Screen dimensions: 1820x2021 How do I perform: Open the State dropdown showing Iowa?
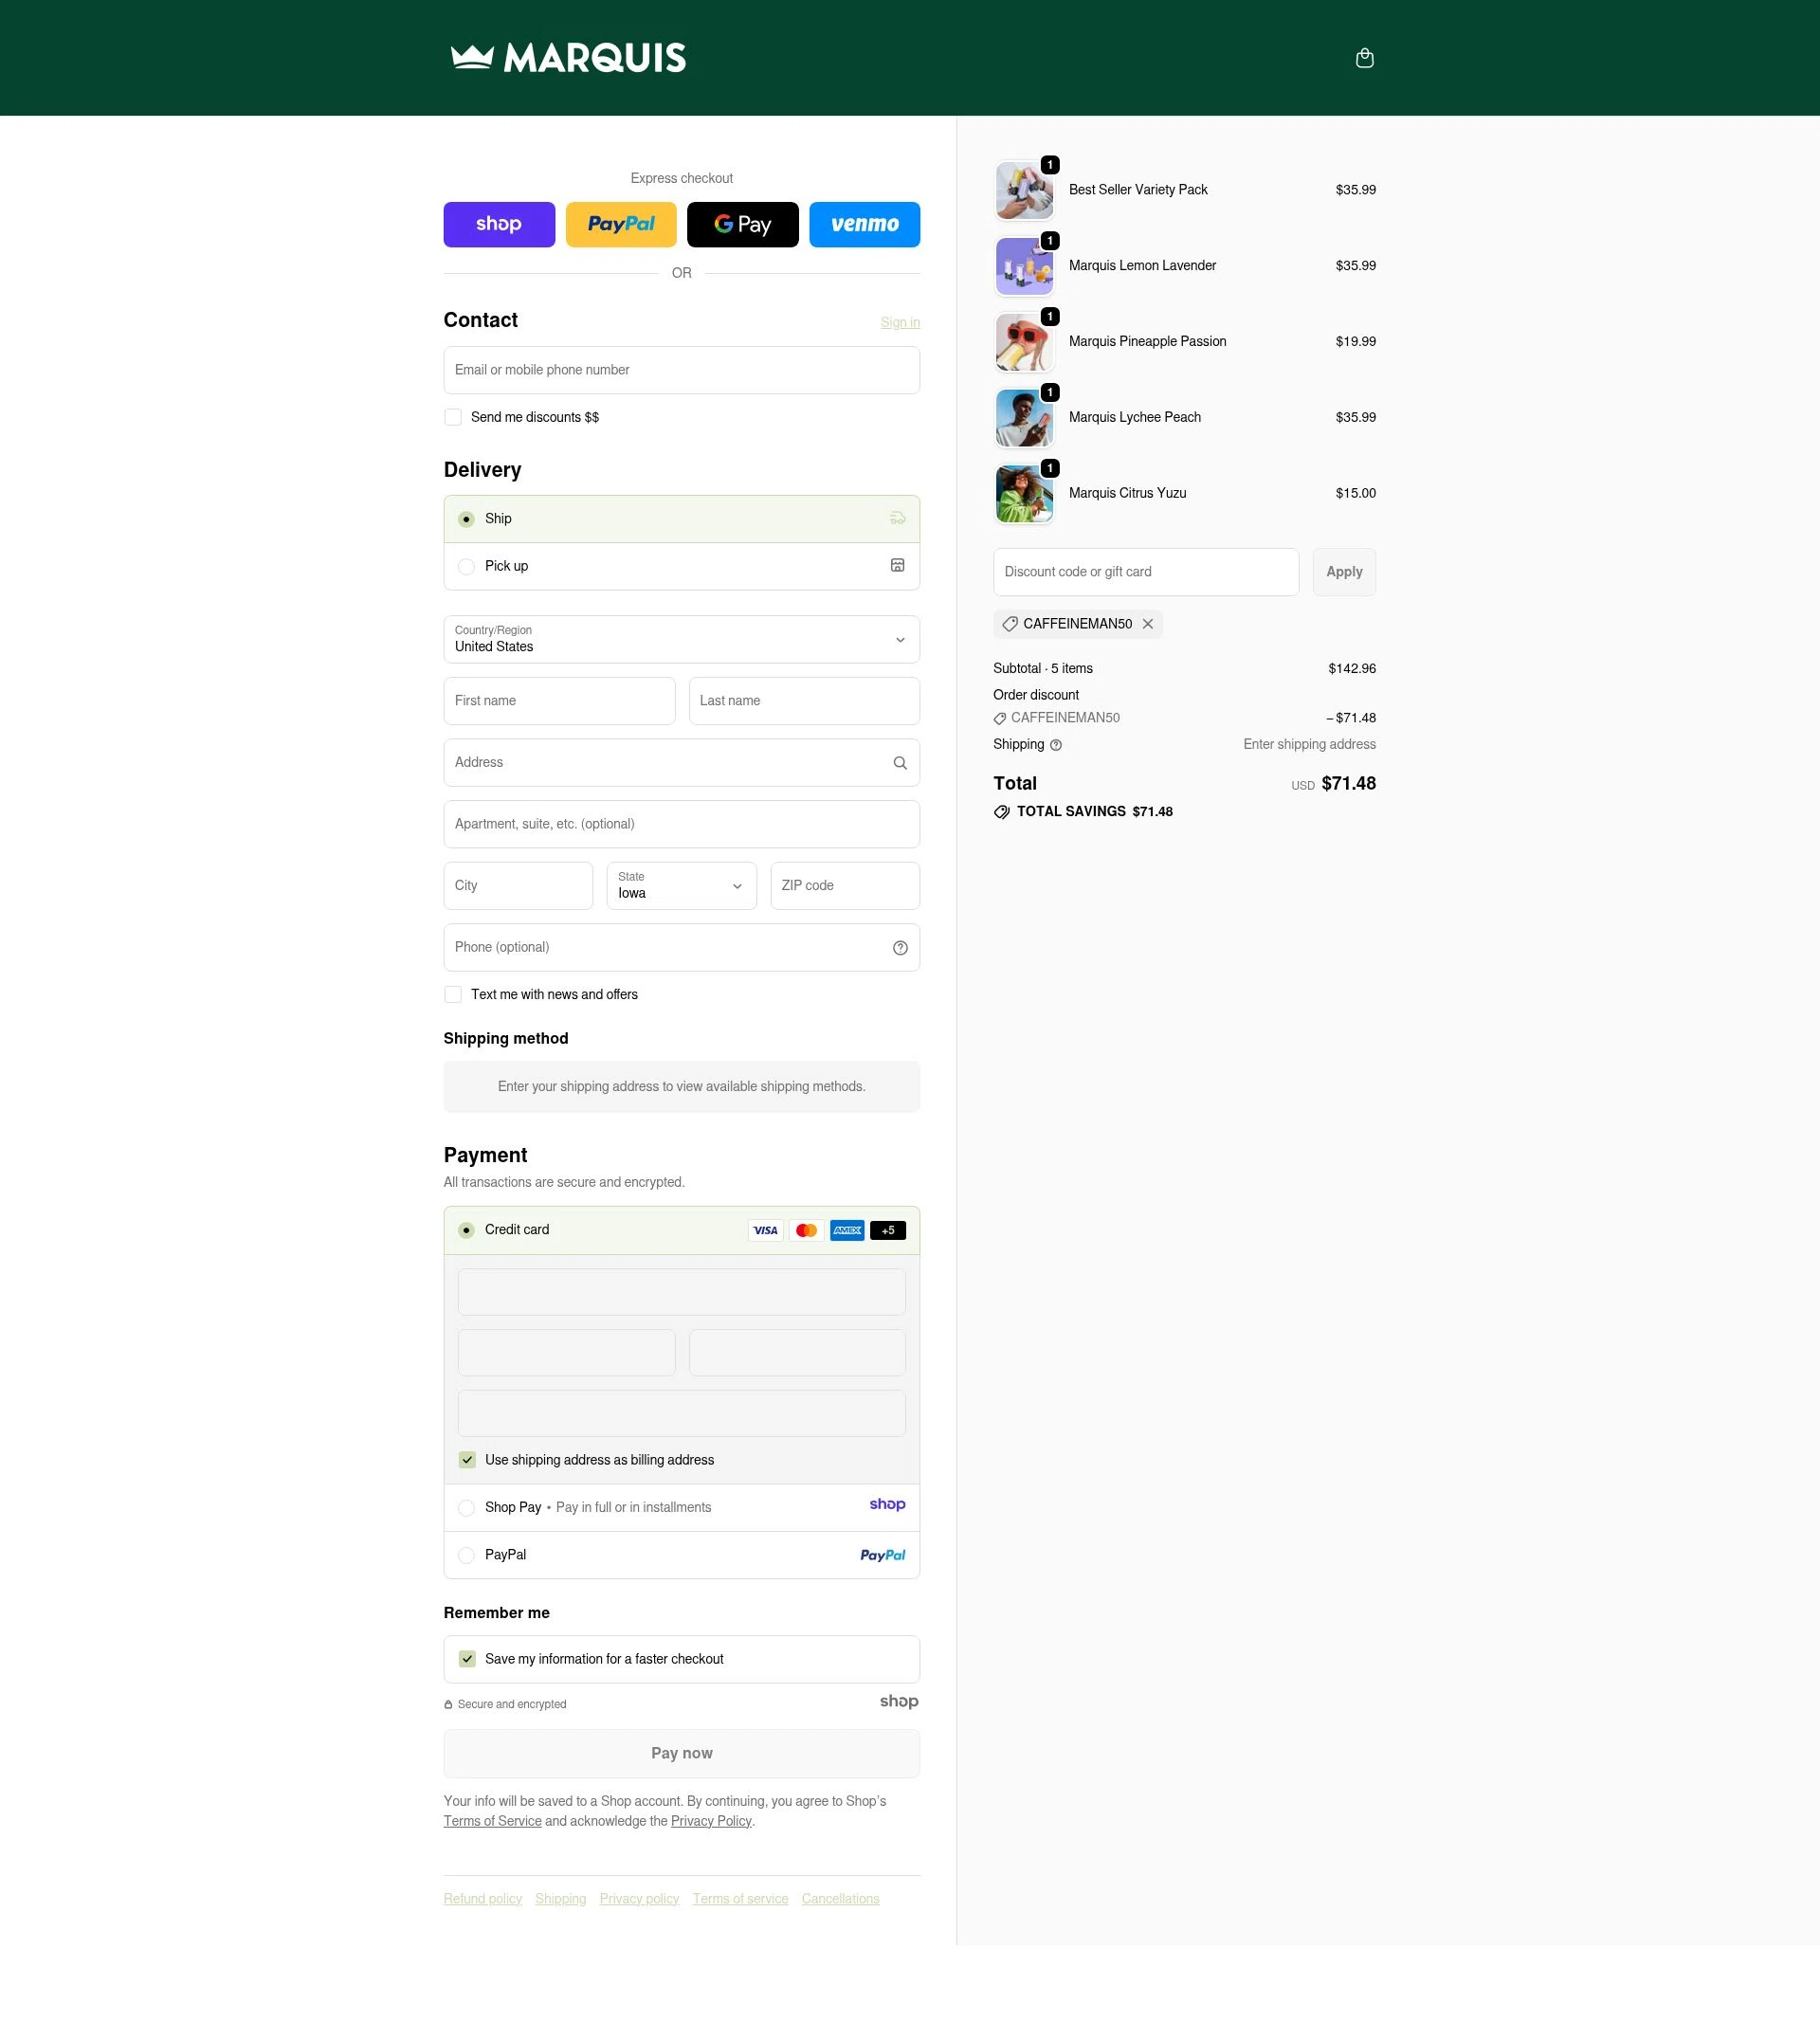click(681, 885)
